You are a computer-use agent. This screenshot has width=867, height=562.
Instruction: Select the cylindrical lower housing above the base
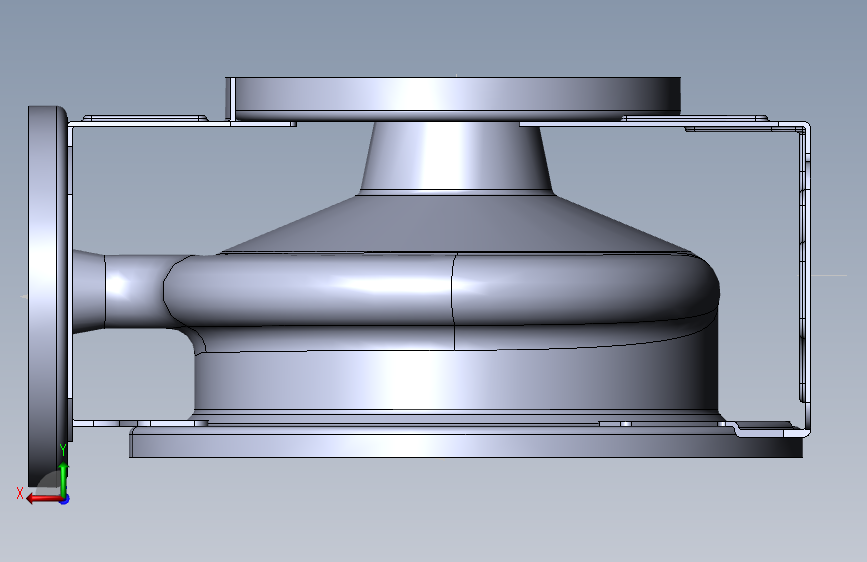tap(455, 382)
